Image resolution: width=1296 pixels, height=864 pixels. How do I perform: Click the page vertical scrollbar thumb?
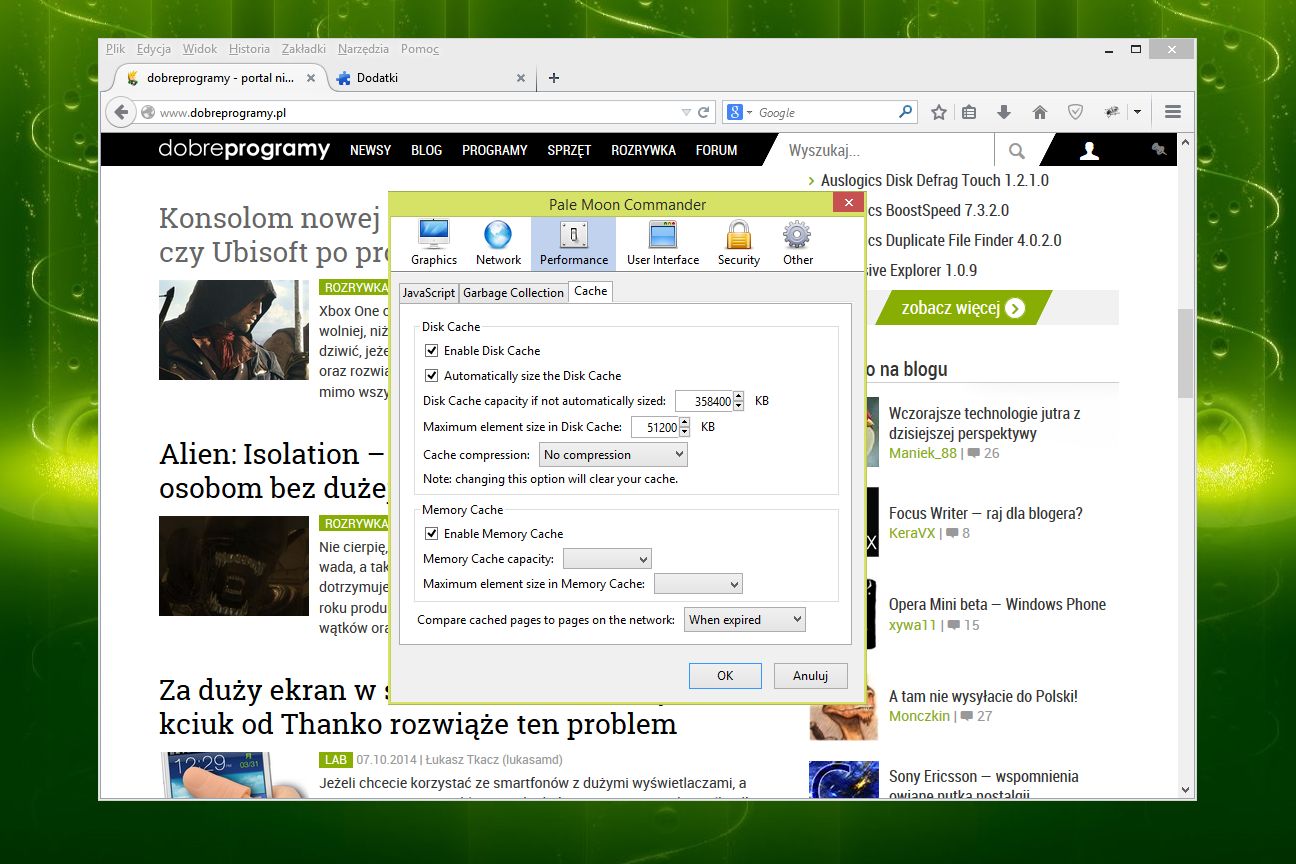1186,353
